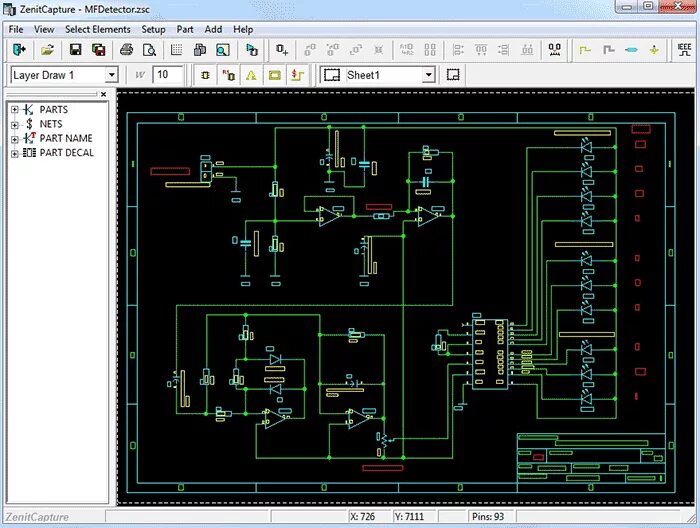Open the Select Elements menu
The height and width of the screenshot is (528, 700).
98,29
